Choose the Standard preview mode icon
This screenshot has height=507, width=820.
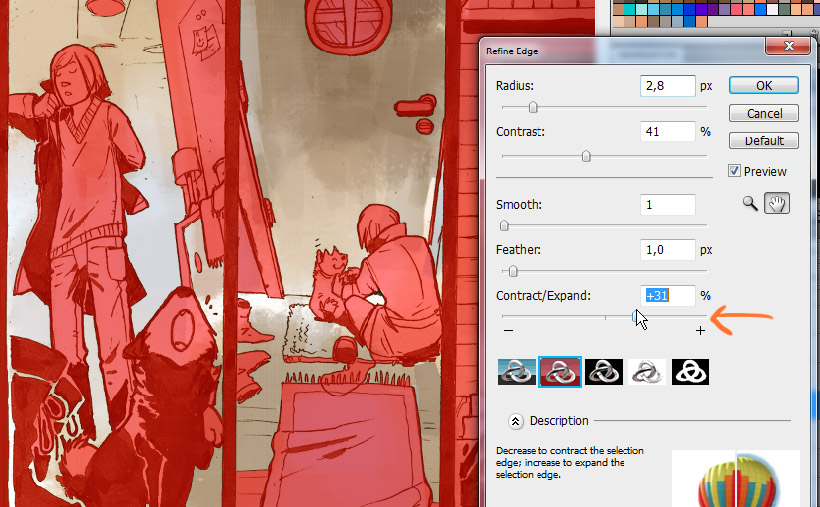click(516, 372)
